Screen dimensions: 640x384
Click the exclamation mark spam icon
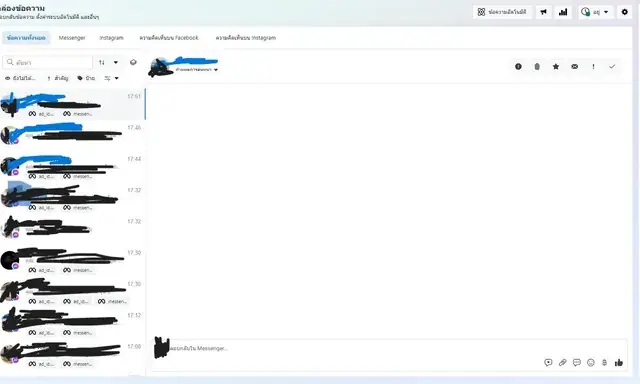tap(593, 67)
